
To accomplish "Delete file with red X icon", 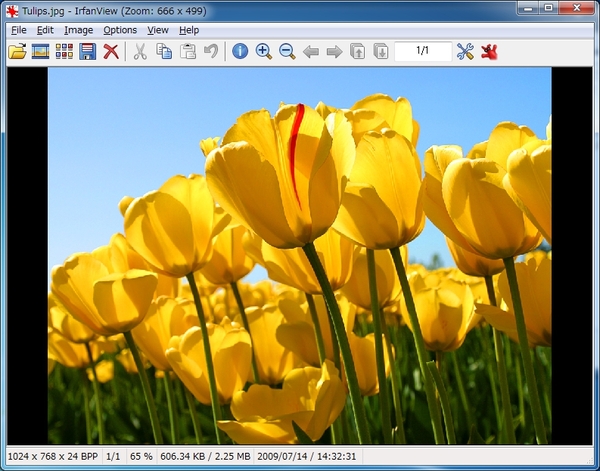I will (x=111, y=51).
